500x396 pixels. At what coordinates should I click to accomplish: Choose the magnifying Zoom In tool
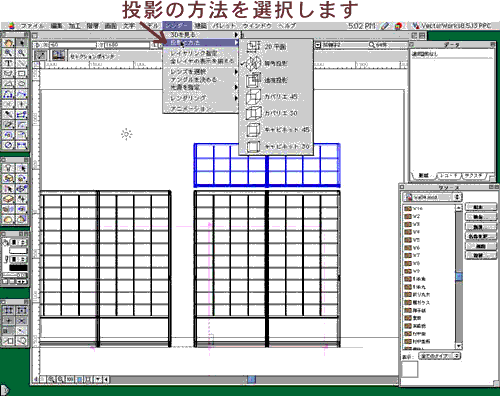click(x=9, y=53)
